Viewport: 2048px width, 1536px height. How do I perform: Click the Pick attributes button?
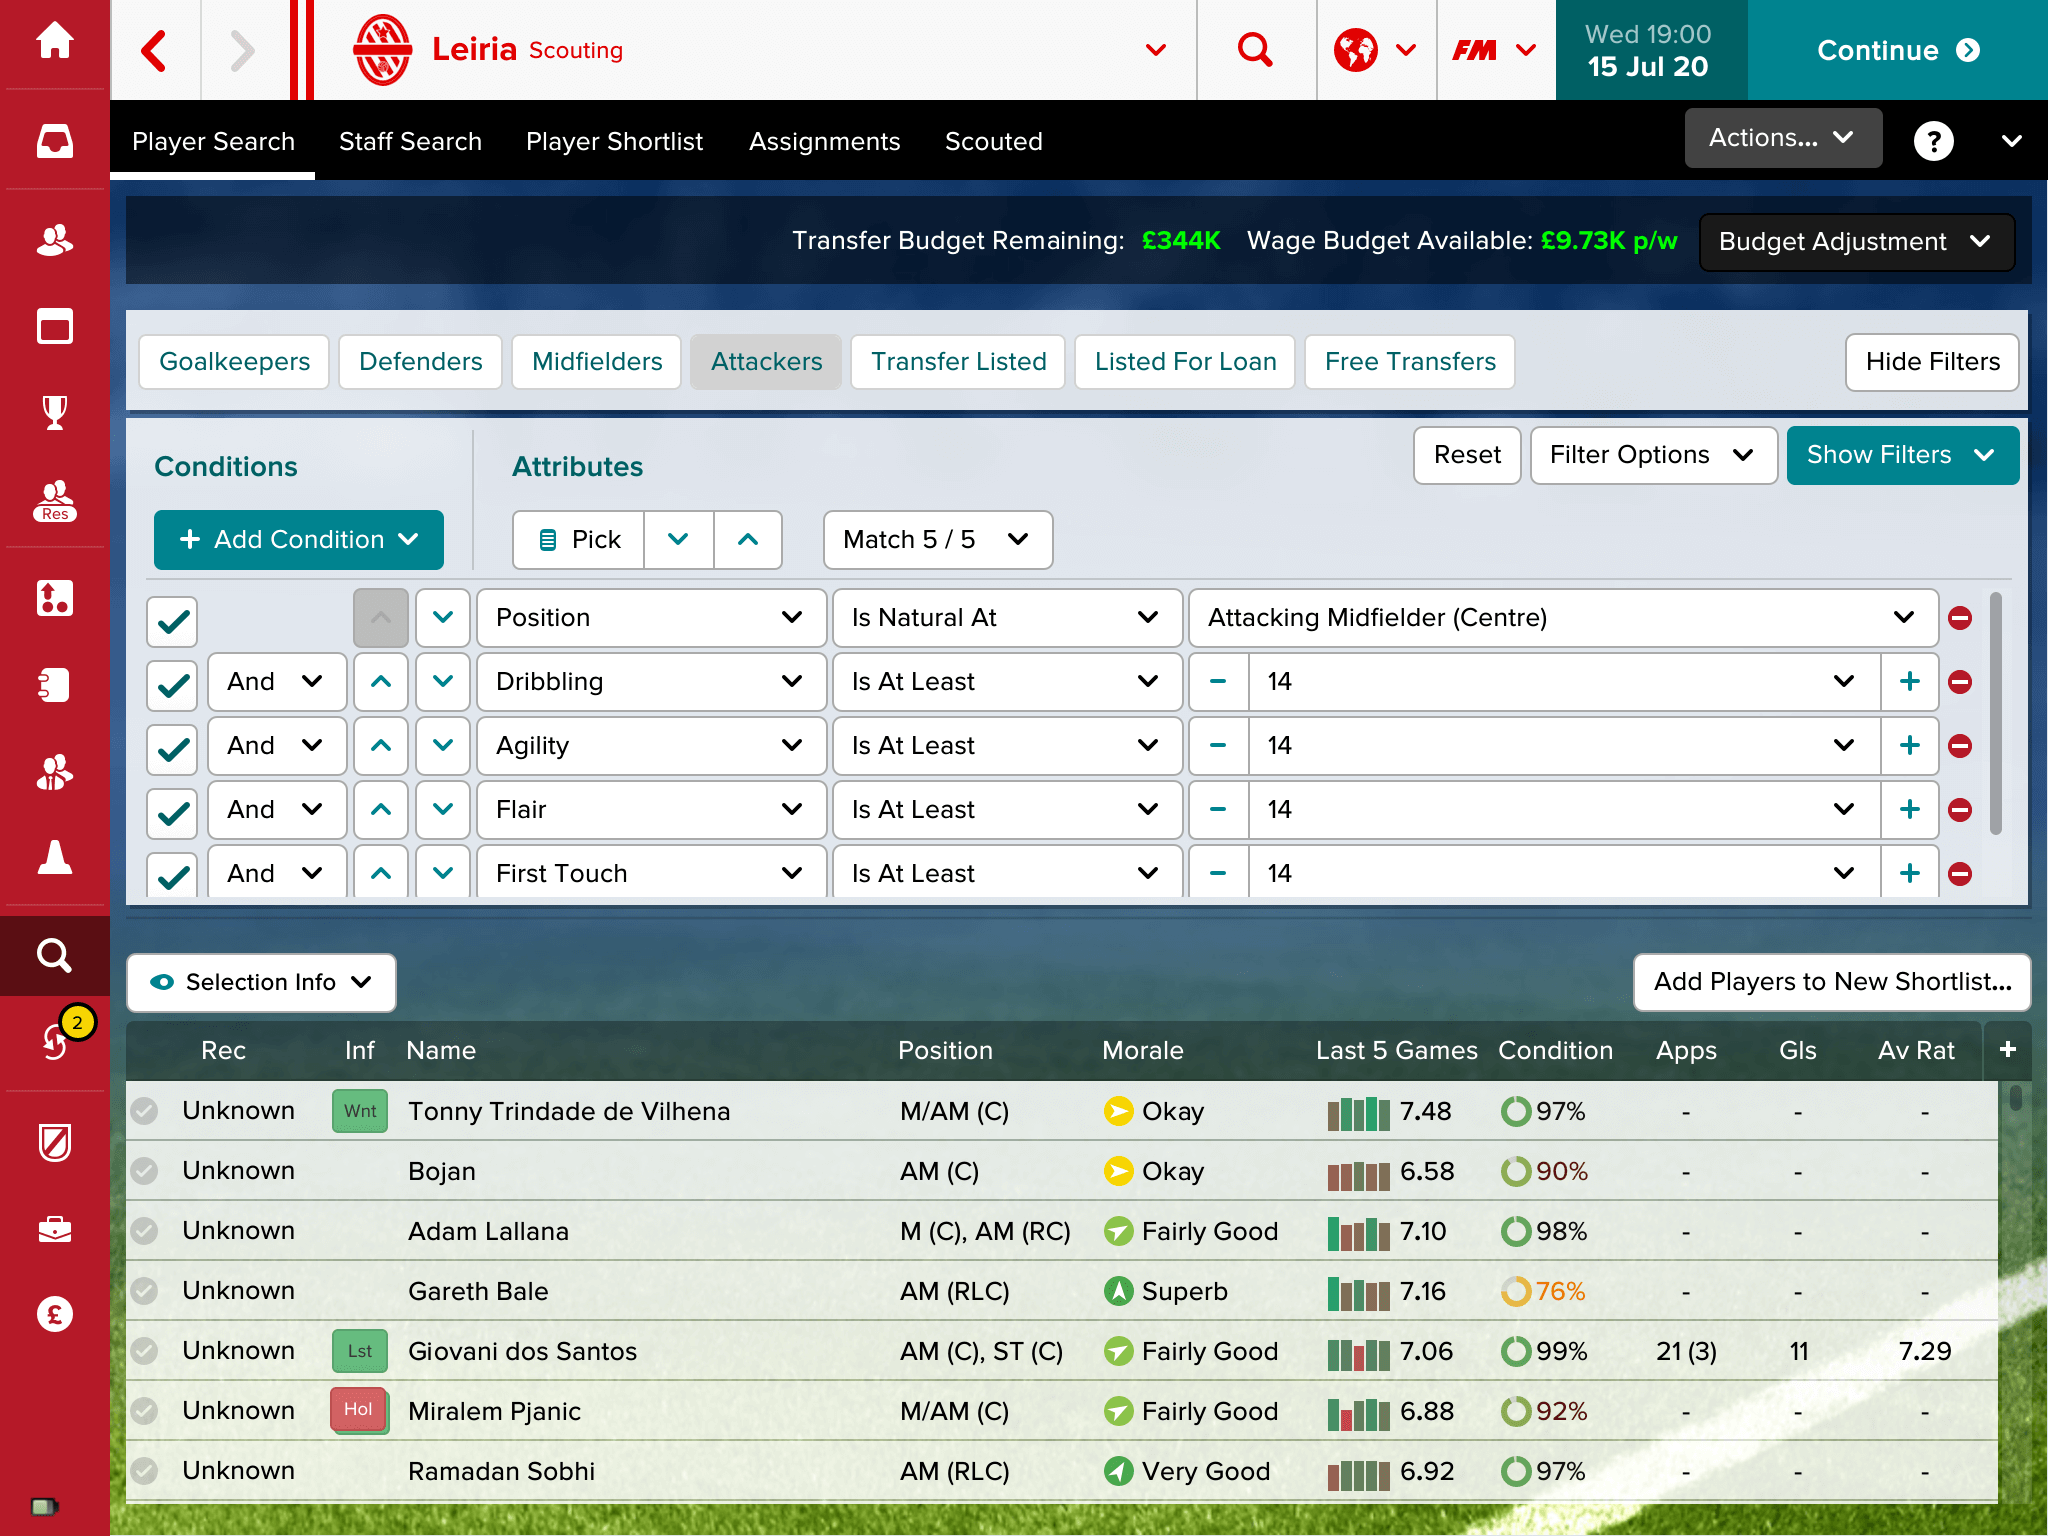[x=579, y=540]
